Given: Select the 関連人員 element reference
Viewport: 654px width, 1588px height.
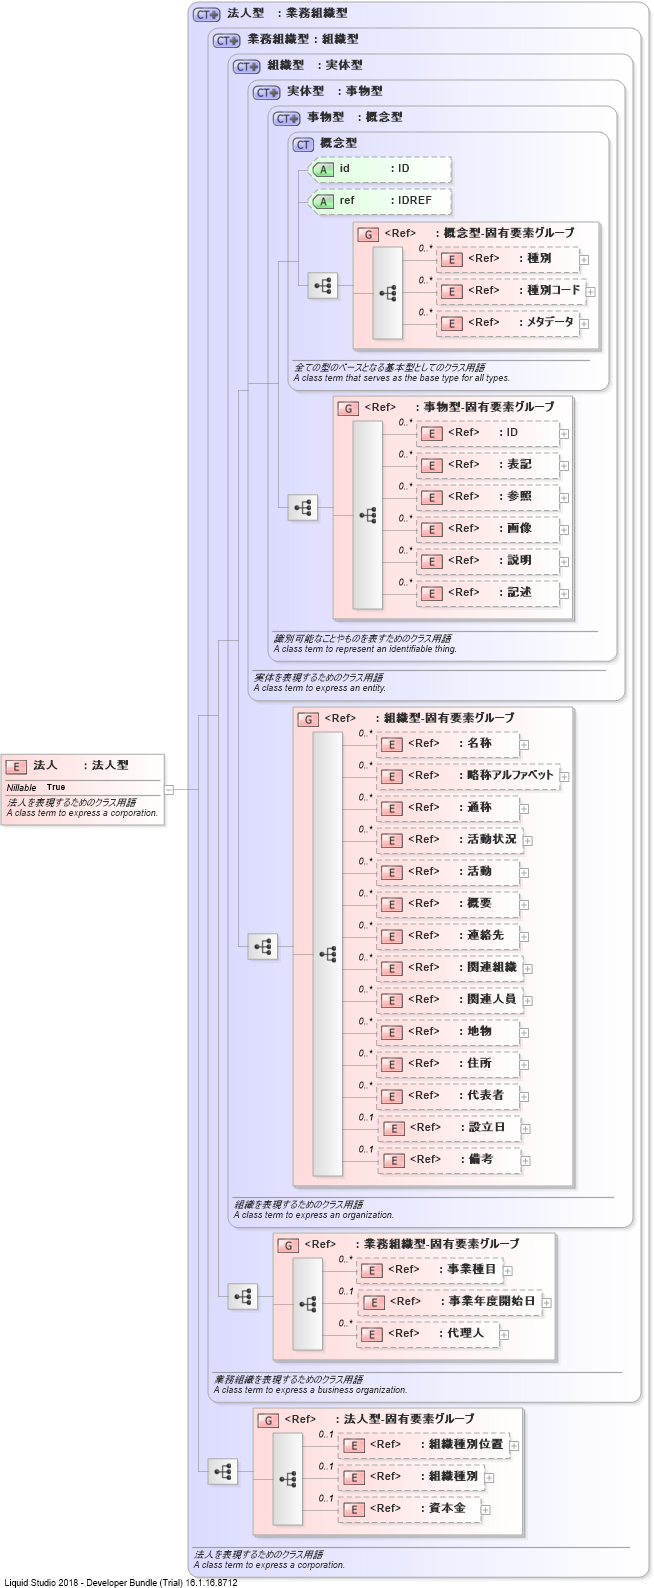Looking at the screenshot, I should point(450,1000).
